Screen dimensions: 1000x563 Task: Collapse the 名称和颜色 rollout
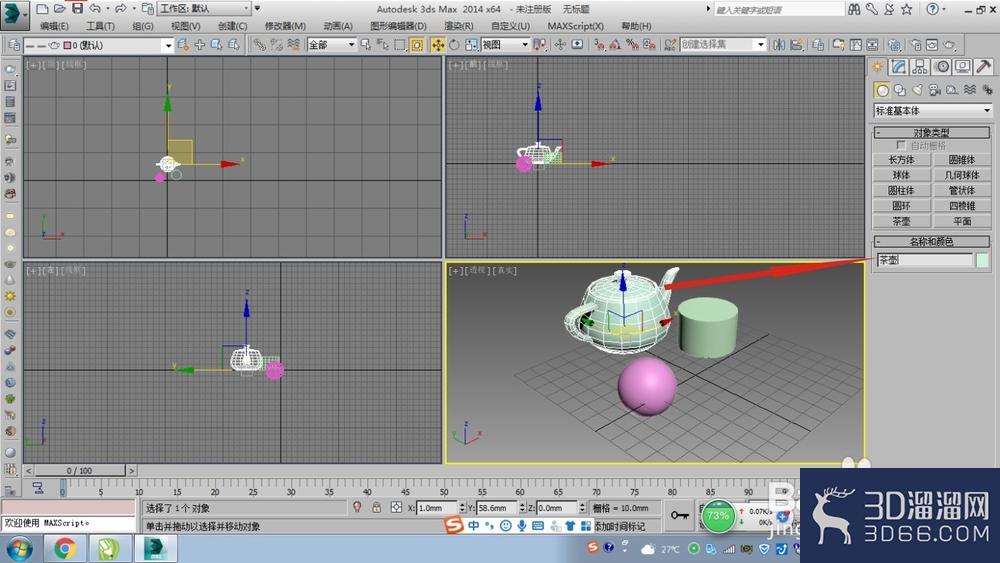(932, 242)
